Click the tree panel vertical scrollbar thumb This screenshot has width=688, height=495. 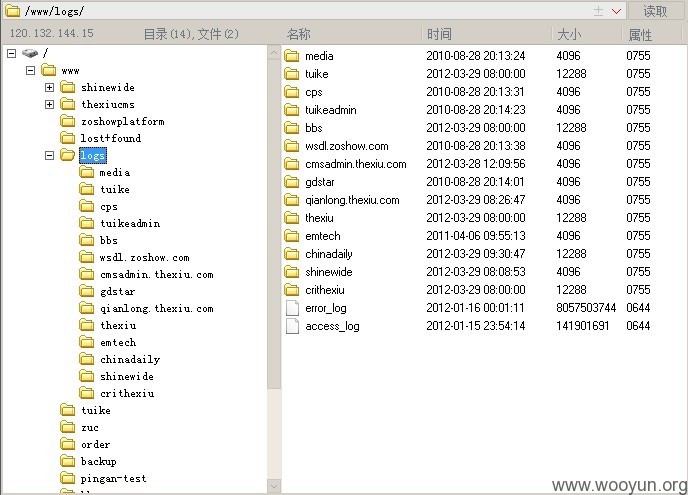tap(274, 224)
